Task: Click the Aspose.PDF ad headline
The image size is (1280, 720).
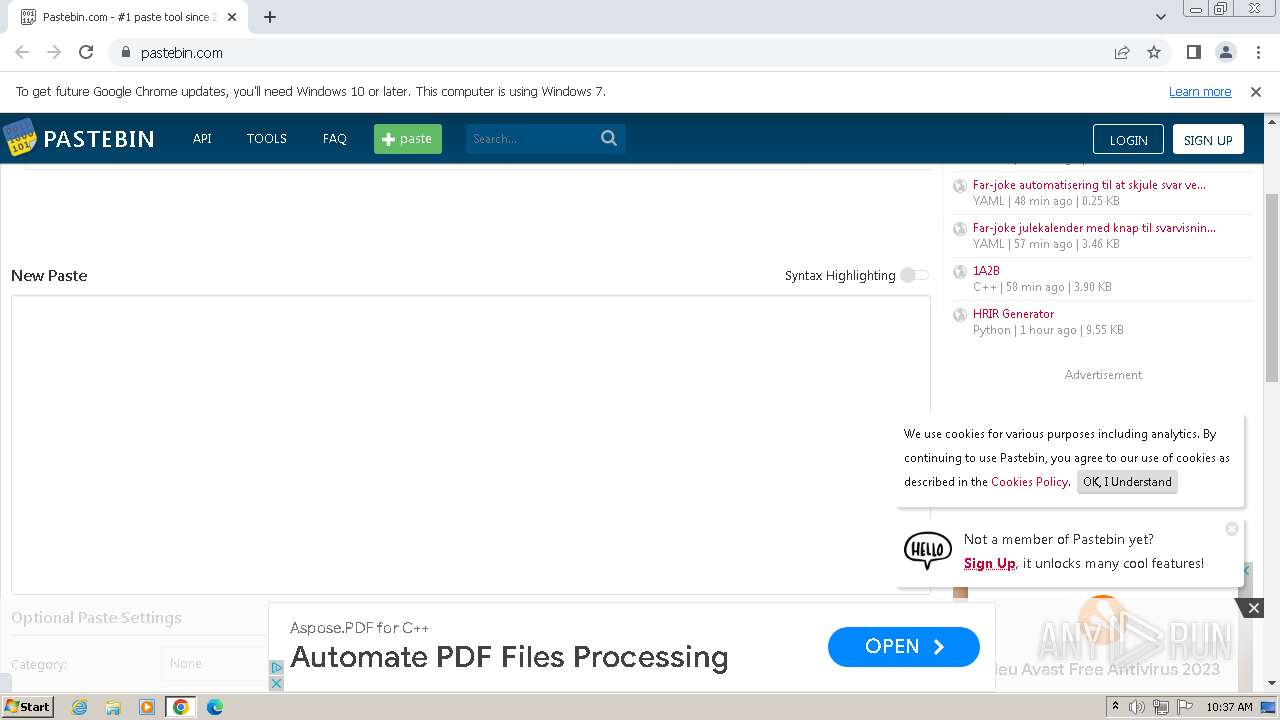Action: (509, 657)
